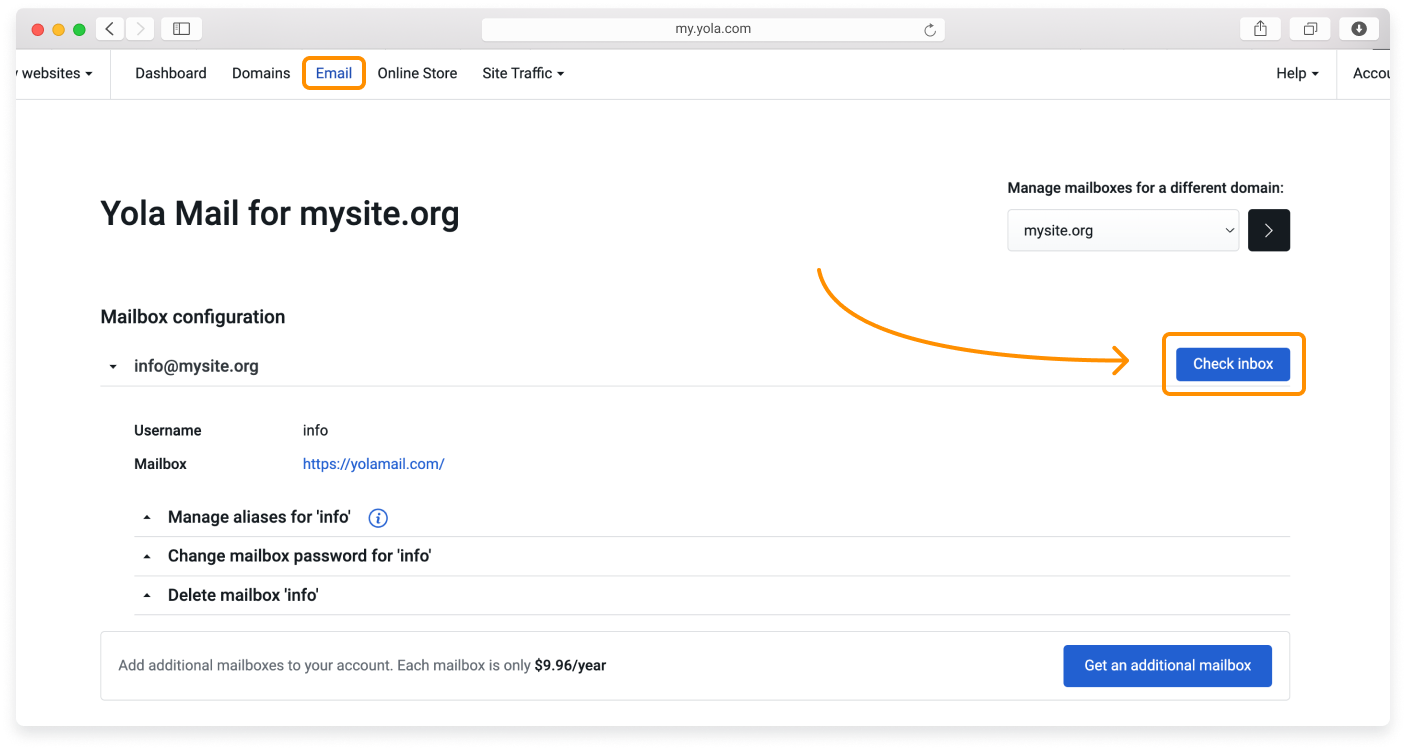1406x750 pixels.
Task: Go to the Online Store tab
Action: click(417, 73)
